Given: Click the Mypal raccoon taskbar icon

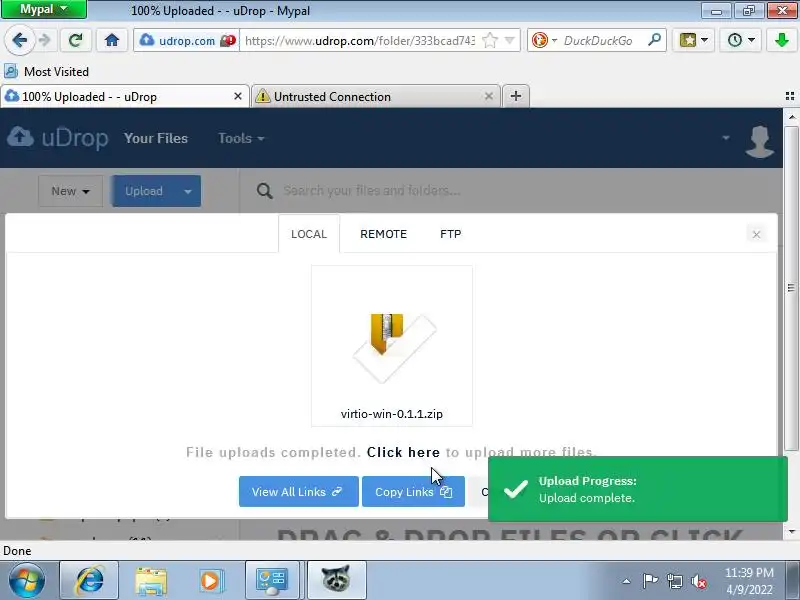Looking at the screenshot, I should point(335,580).
